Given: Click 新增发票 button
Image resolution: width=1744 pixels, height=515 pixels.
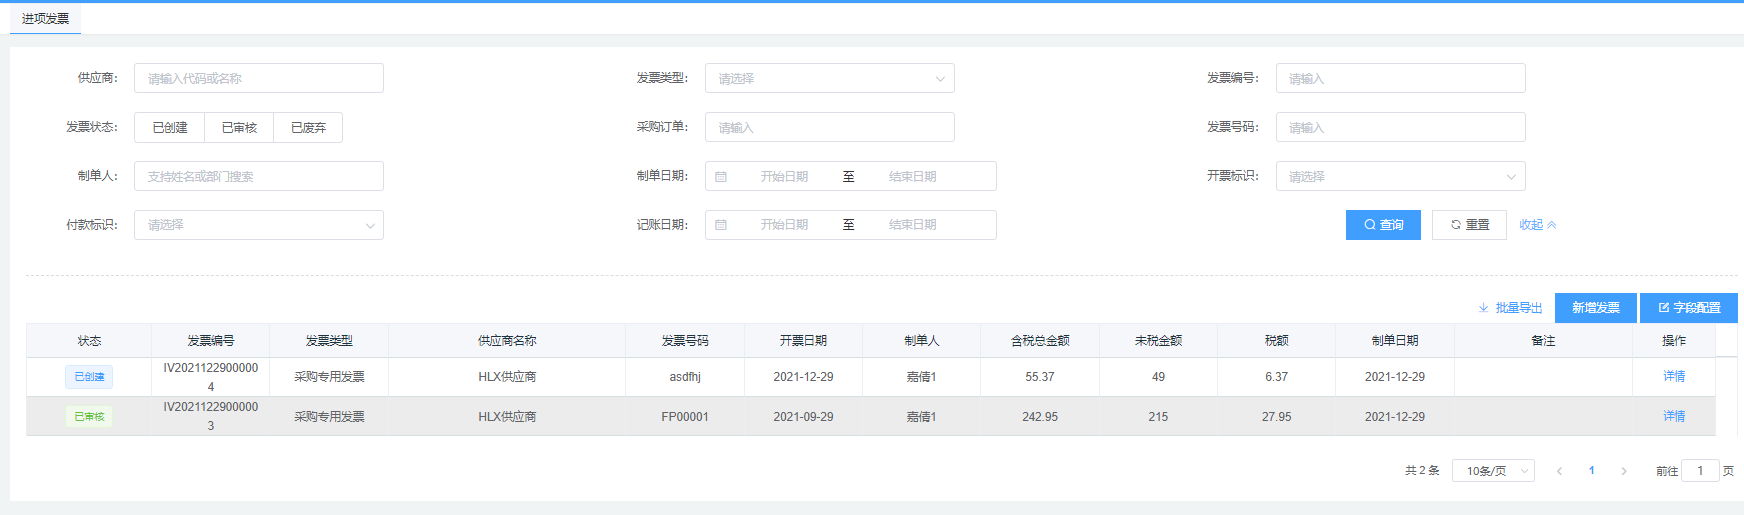Looking at the screenshot, I should [1595, 308].
